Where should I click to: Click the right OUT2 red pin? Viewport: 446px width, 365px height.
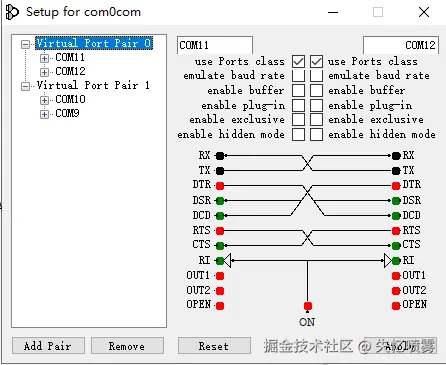coord(396,291)
